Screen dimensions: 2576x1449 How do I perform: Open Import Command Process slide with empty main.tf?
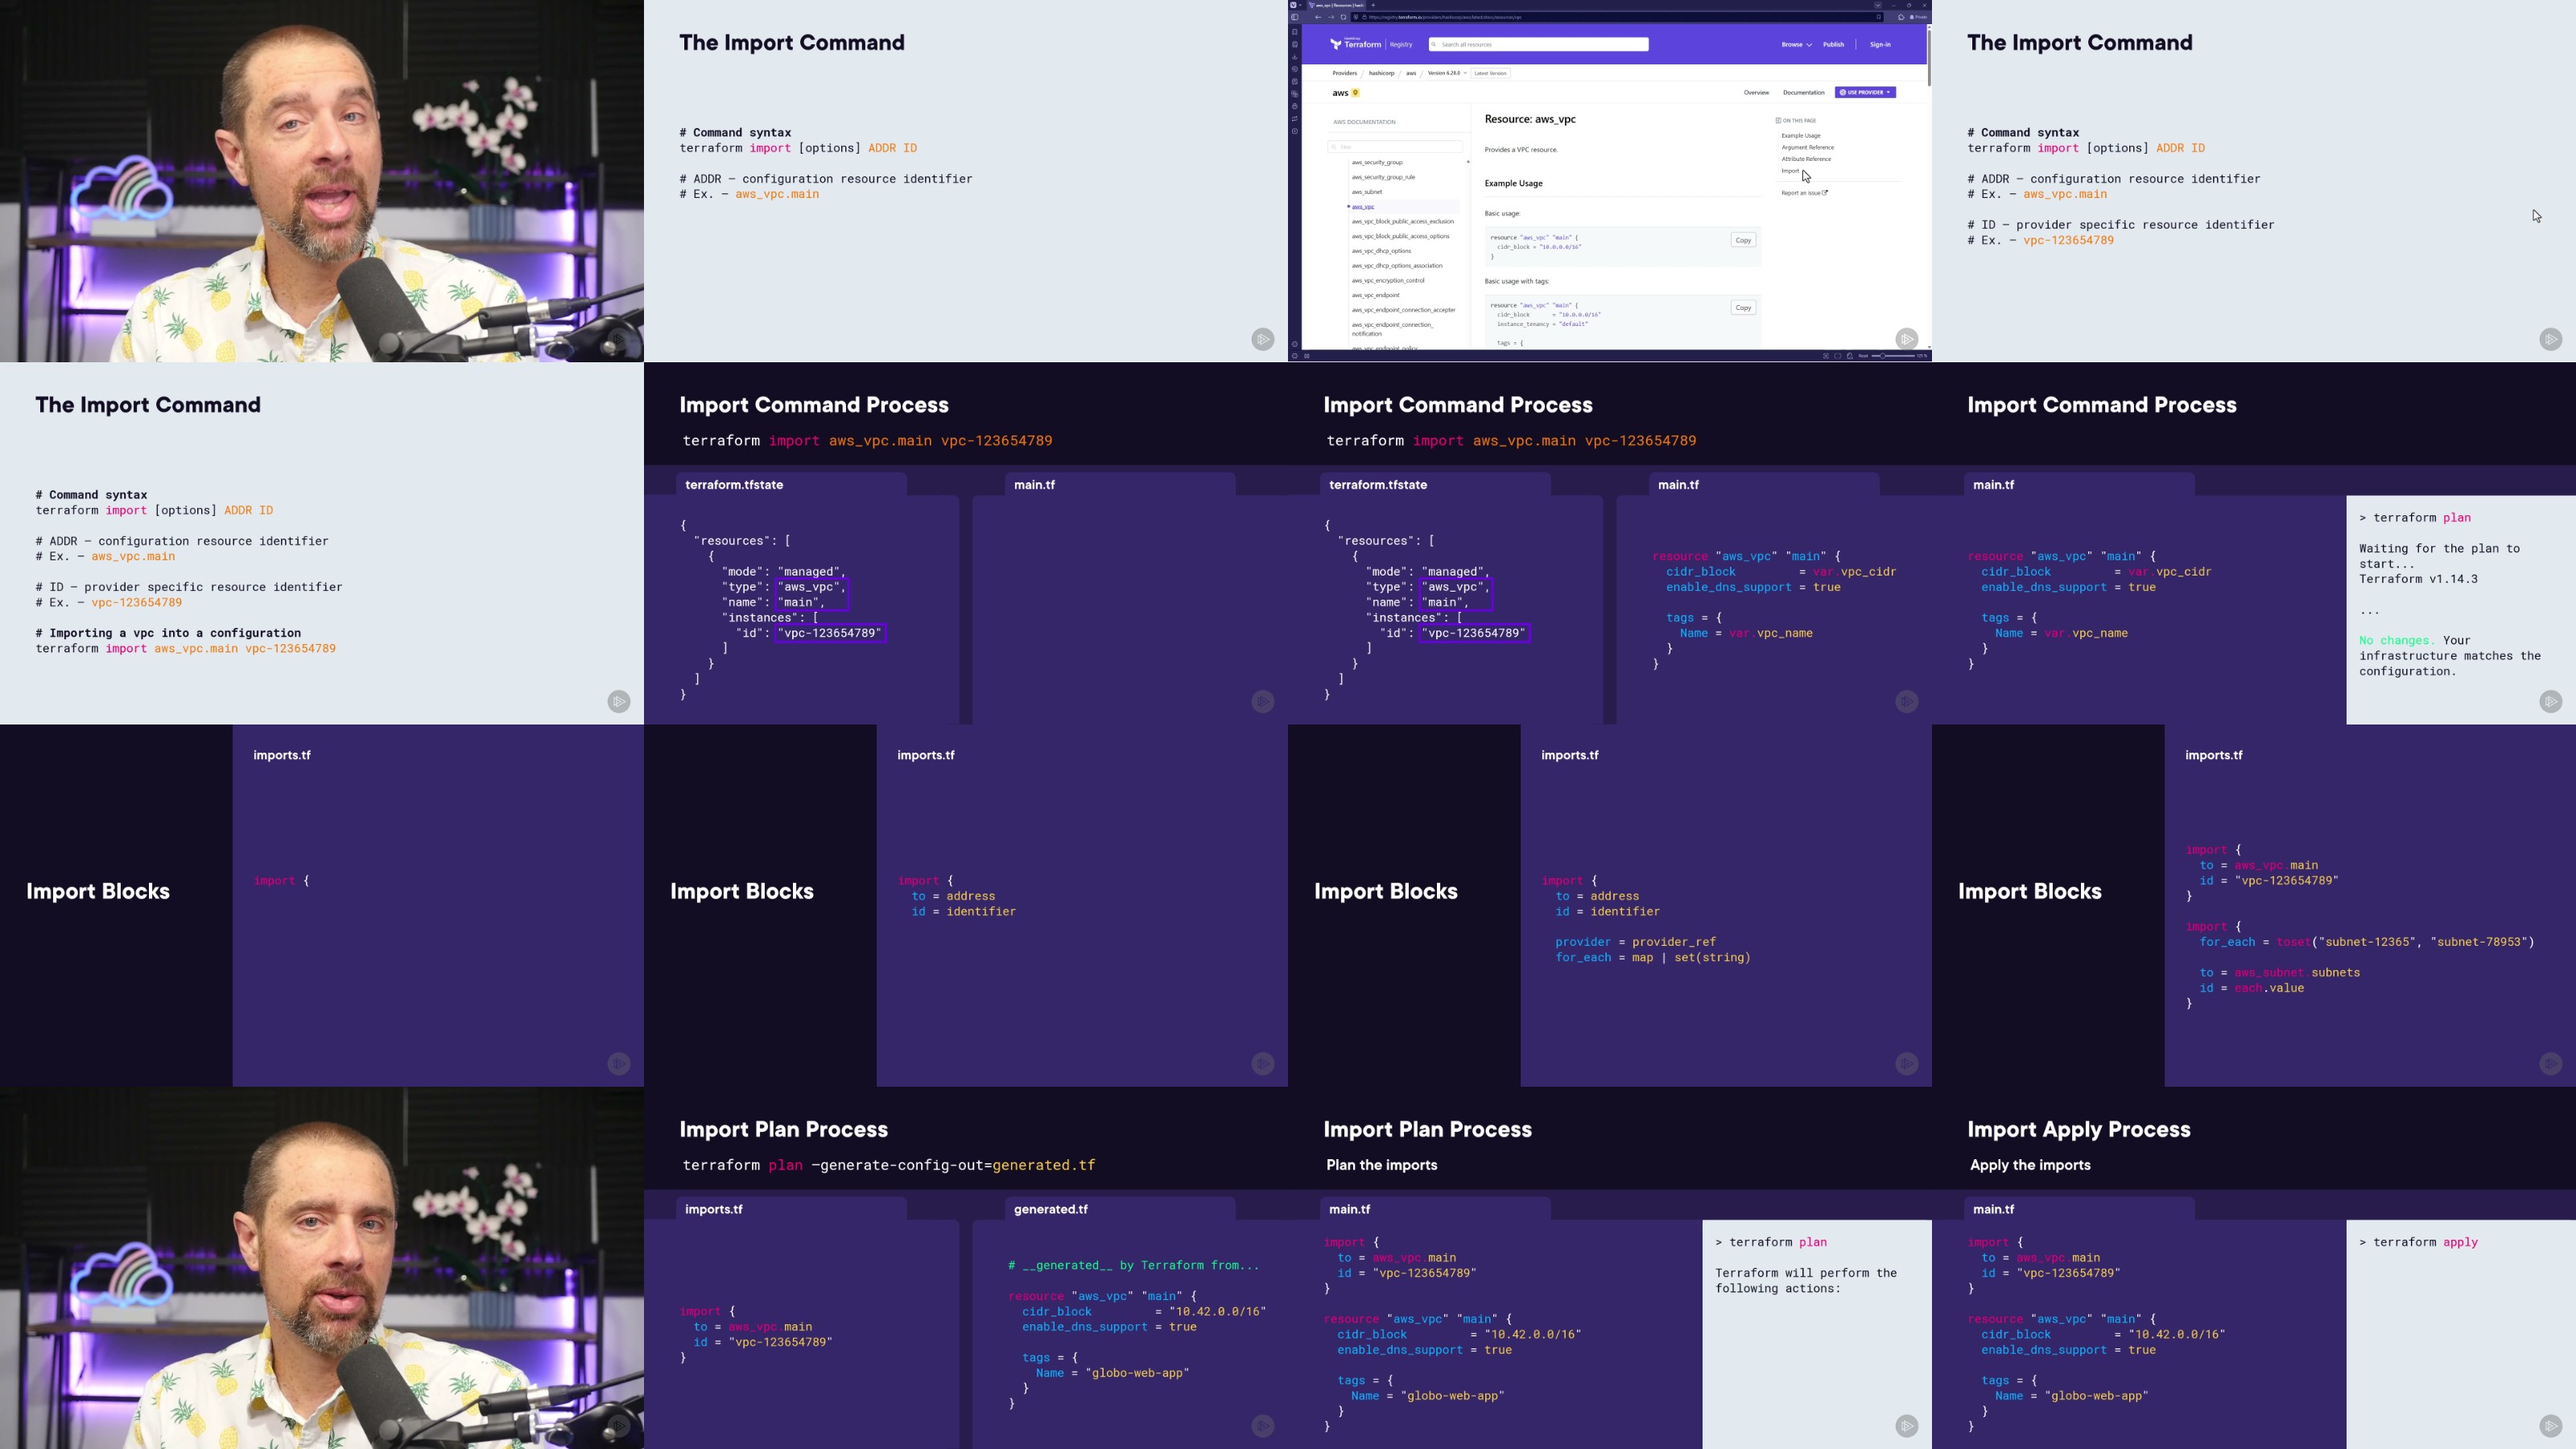click(x=966, y=543)
